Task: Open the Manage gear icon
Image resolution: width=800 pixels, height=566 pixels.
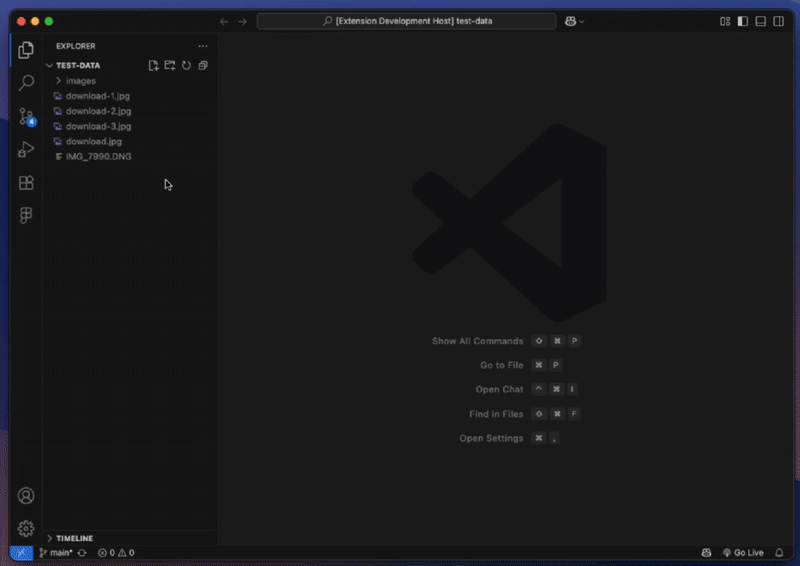Action: (26, 528)
